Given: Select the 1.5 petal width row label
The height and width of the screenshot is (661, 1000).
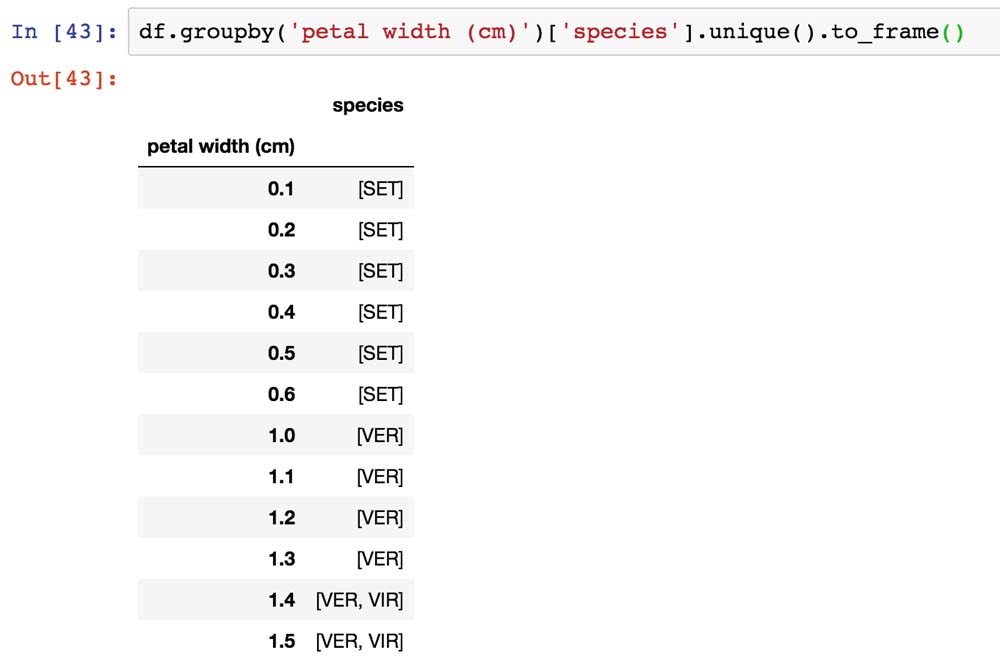Looking at the screenshot, I should [281, 641].
